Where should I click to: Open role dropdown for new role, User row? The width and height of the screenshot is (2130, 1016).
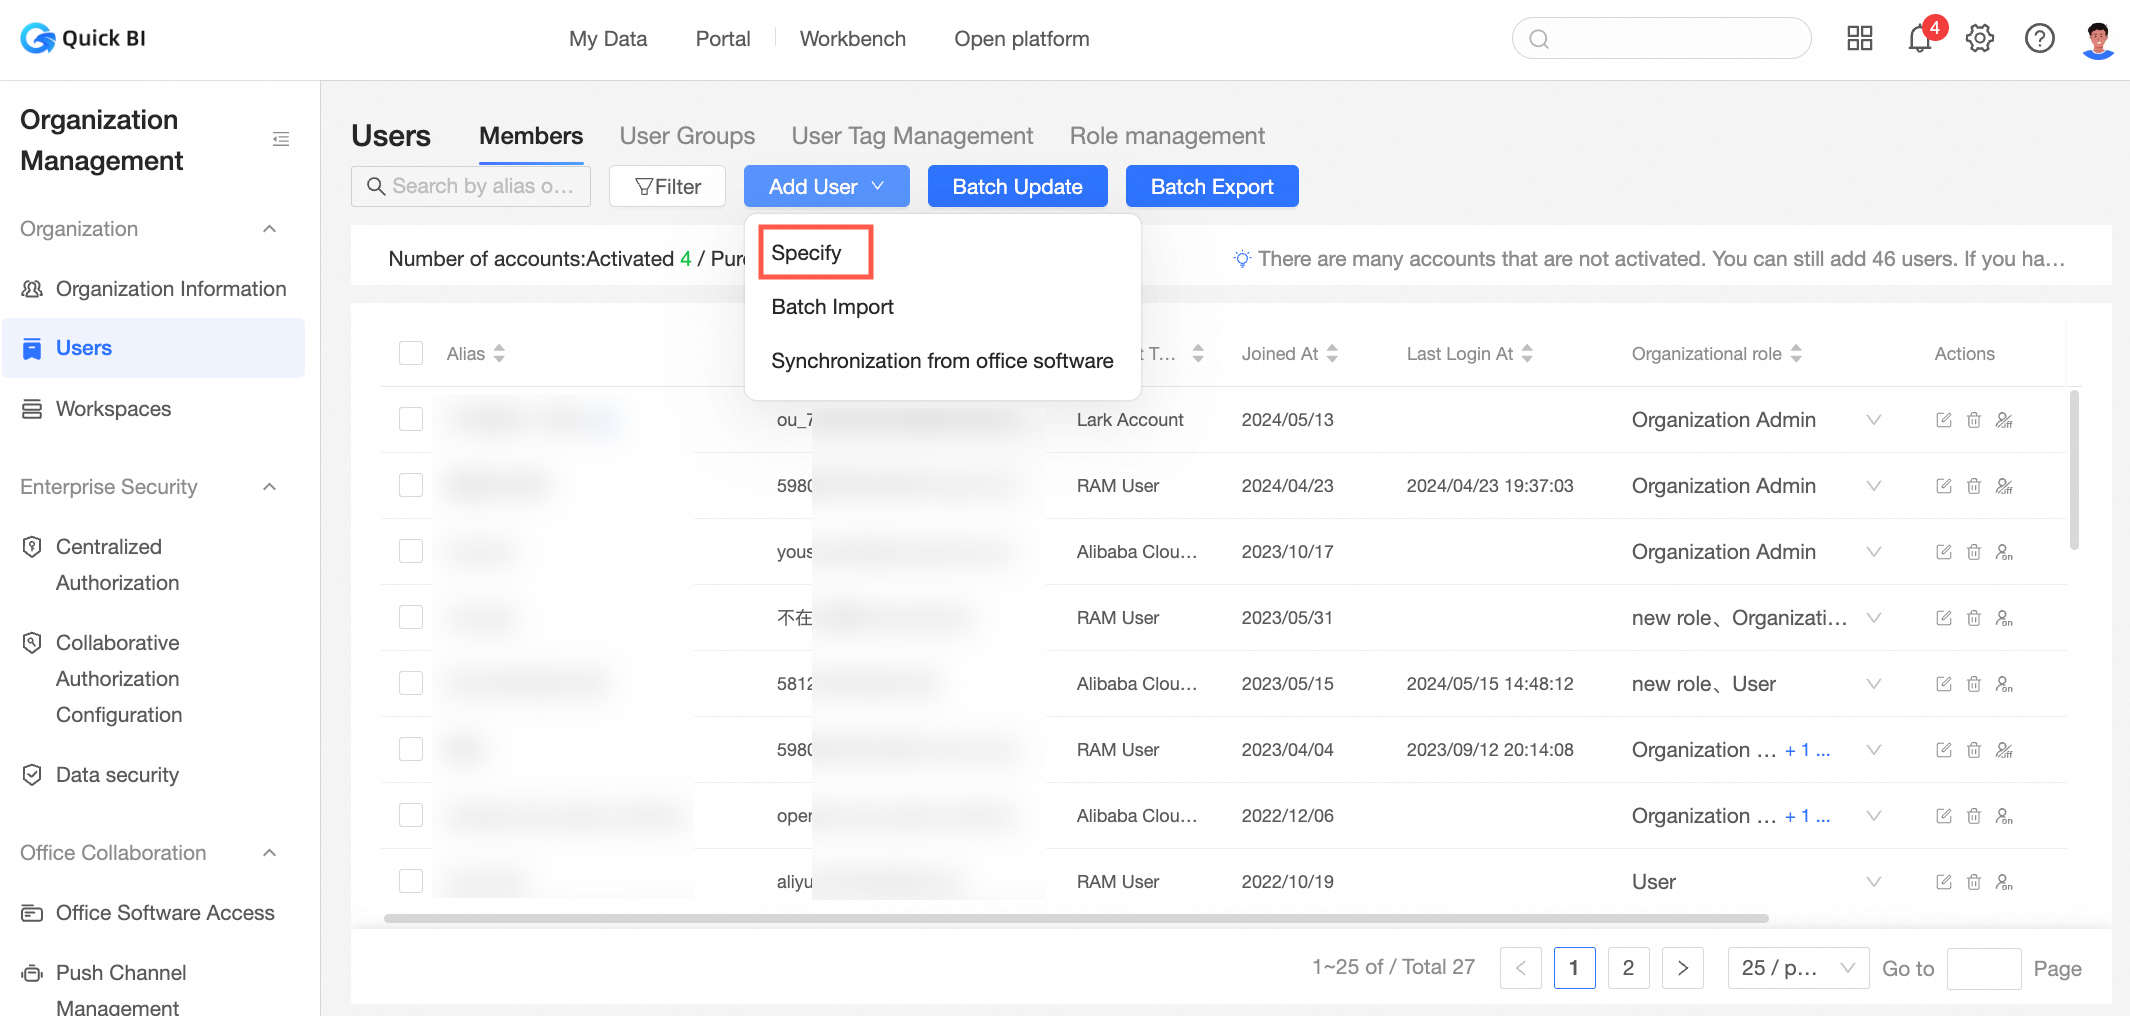click(1874, 684)
